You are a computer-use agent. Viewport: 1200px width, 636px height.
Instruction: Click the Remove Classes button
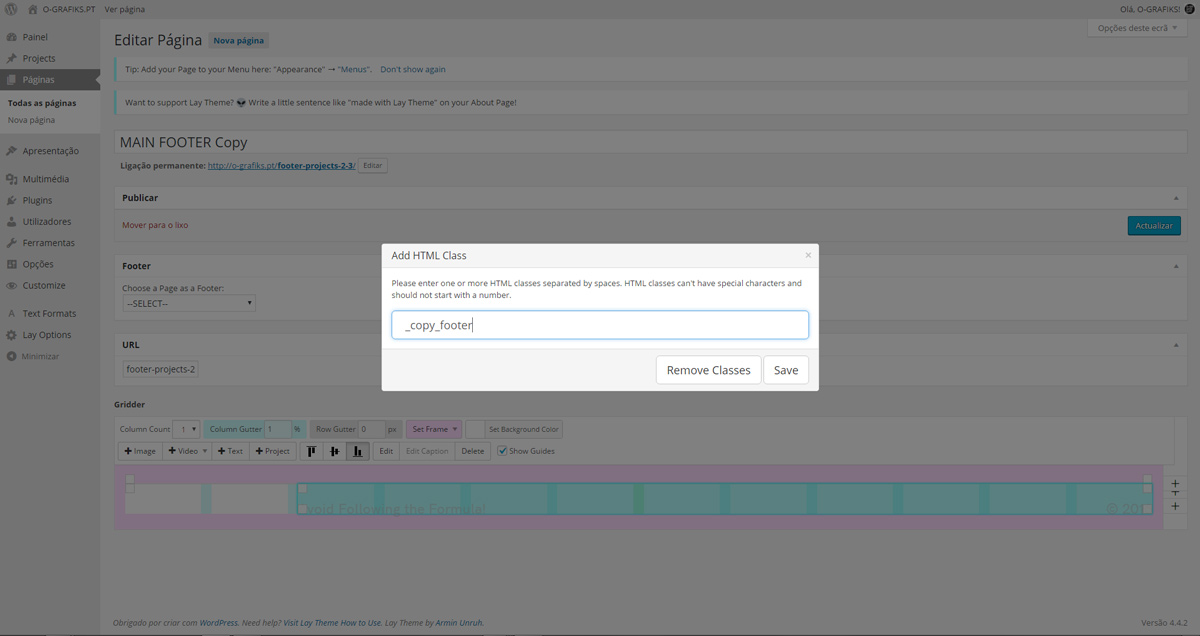(708, 370)
